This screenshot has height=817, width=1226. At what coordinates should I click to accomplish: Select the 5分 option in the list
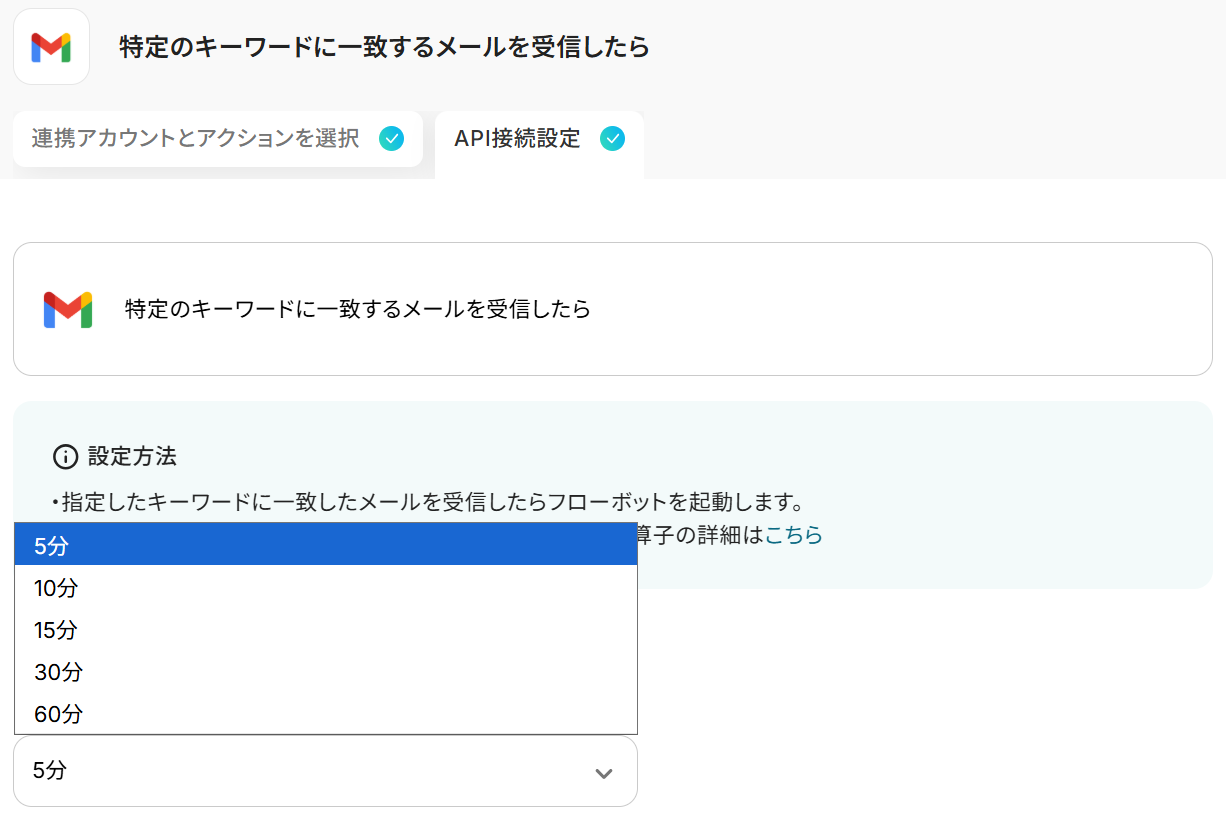[325, 545]
